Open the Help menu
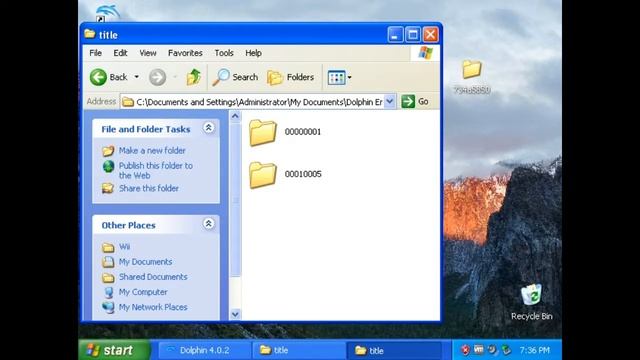This screenshot has height=360, width=640. click(x=253, y=53)
